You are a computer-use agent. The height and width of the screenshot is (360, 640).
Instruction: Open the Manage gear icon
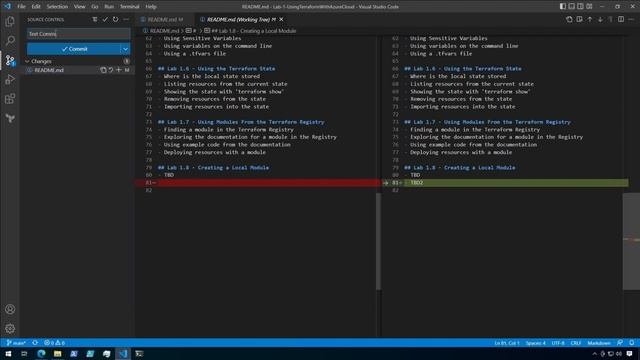[10, 329]
